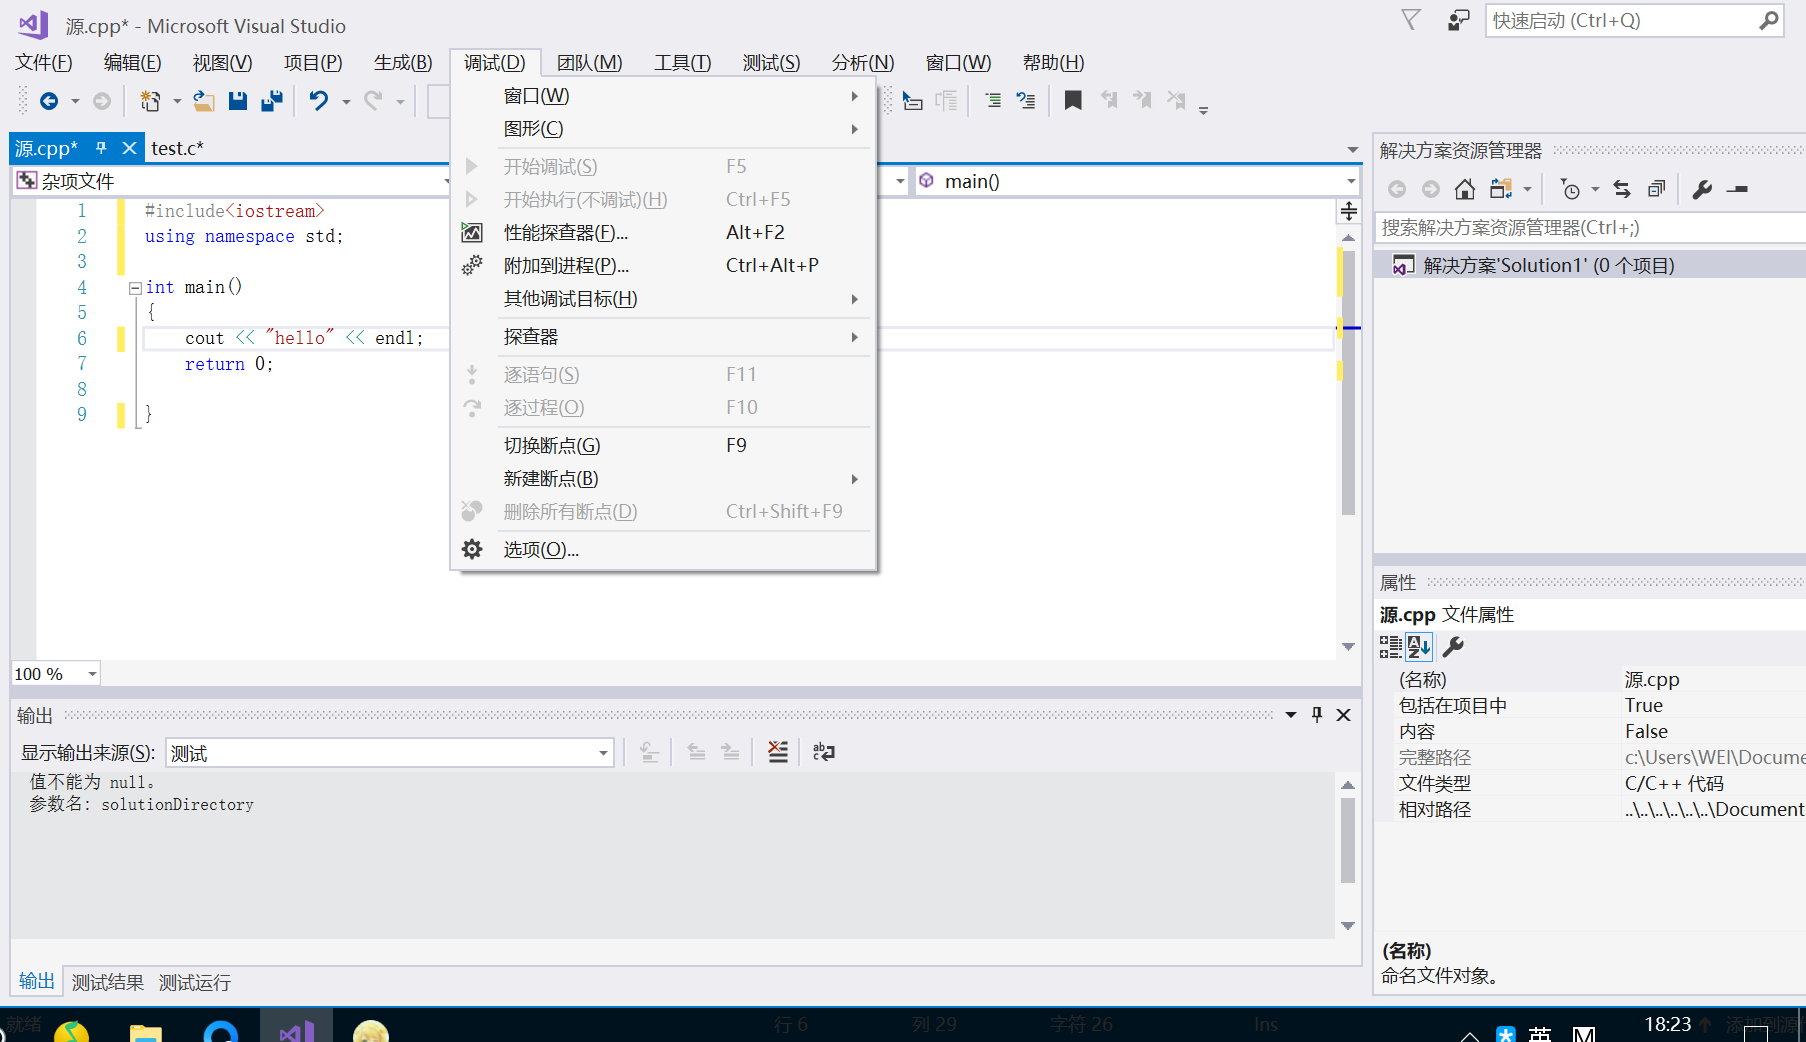Screen dimensions: 1806x1042
Task: Close the 源.cpp editor tab
Action: coord(129,148)
